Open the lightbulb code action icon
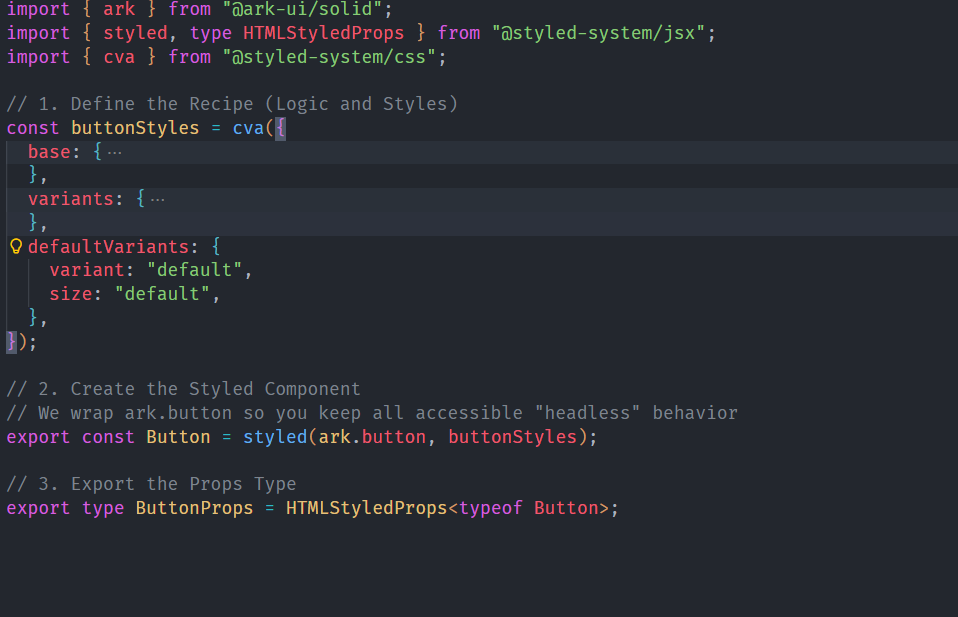This screenshot has width=958, height=617. click(x=16, y=247)
